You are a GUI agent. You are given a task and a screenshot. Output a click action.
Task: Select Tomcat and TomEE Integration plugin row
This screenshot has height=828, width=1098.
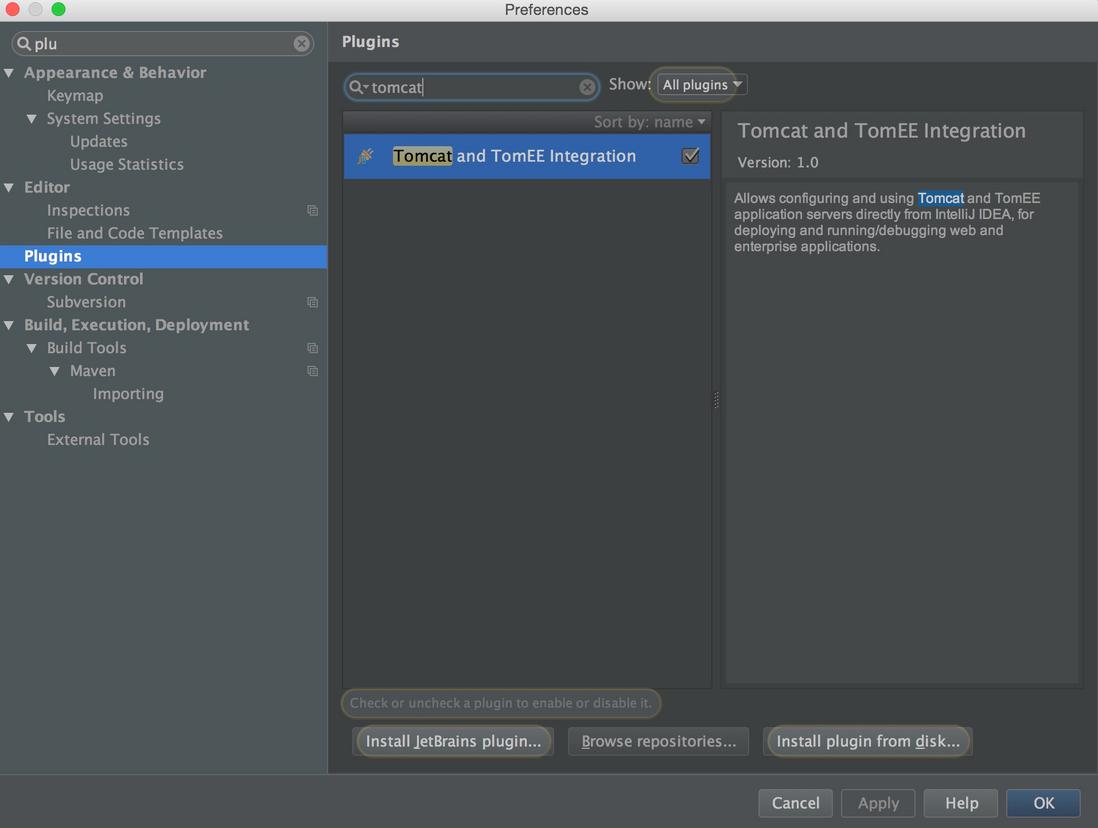click(527, 156)
